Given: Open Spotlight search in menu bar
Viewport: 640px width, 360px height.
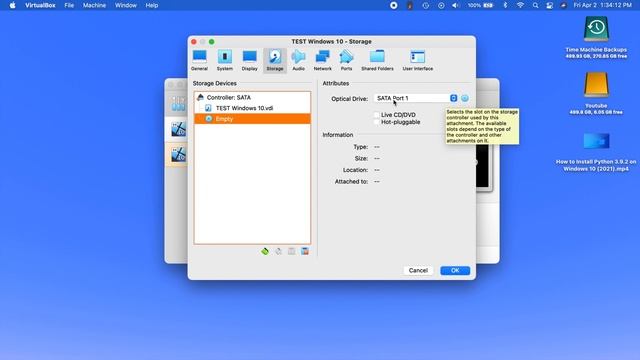Looking at the screenshot, I should coord(535,5).
